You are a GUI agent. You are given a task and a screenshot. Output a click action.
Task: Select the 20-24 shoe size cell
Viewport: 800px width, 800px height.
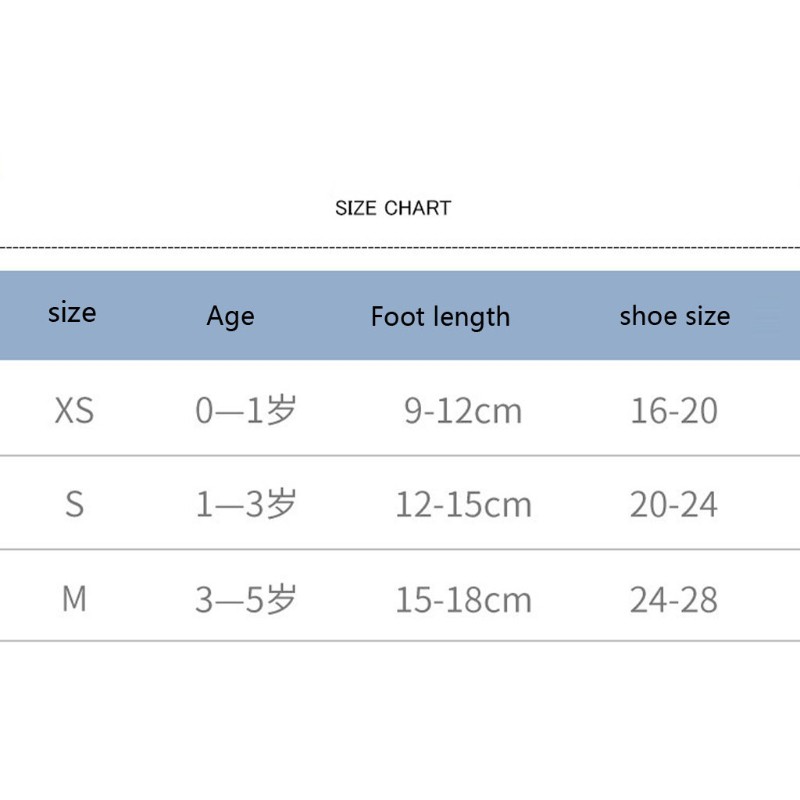coord(674,504)
